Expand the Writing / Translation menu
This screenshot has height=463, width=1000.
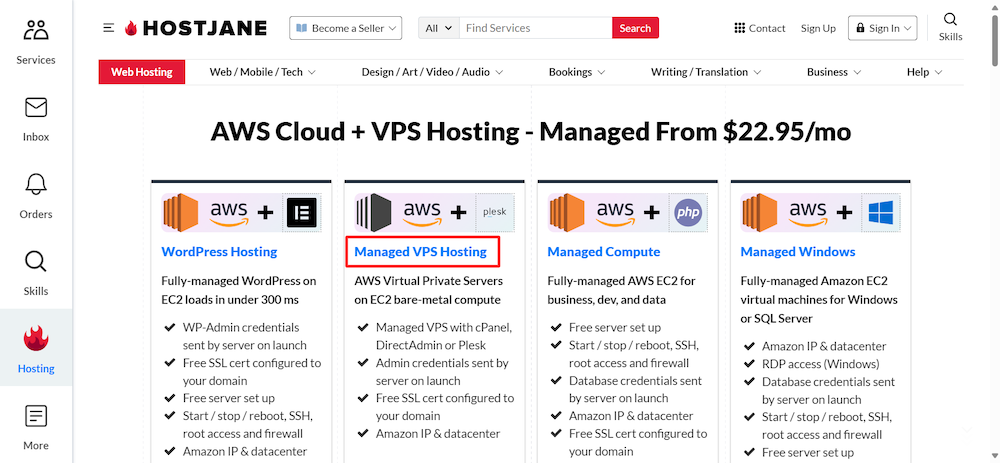point(706,72)
